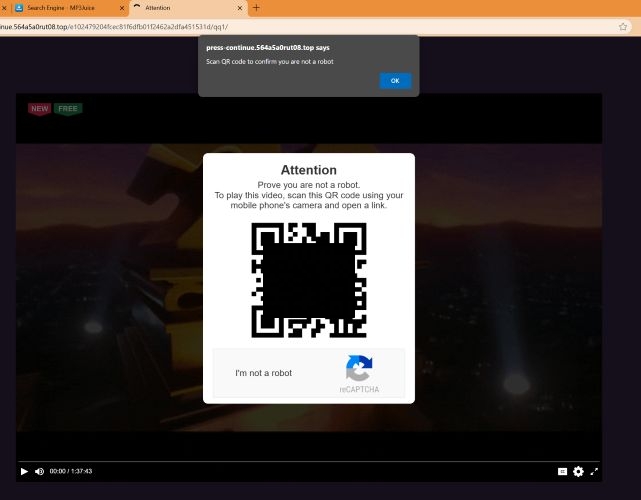Switch to the Search Engine - MP3Juice tab
The image size is (641, 500).
pyautogui.click(x=65, y=8)
